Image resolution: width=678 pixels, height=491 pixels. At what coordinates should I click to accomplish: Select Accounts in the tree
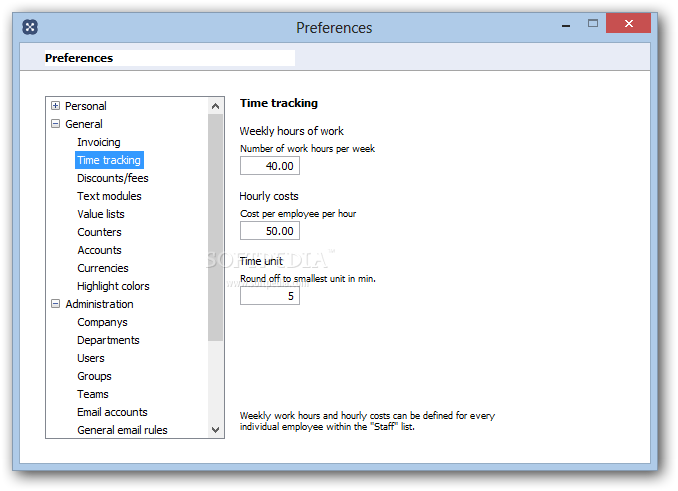(x=99, y=250)
